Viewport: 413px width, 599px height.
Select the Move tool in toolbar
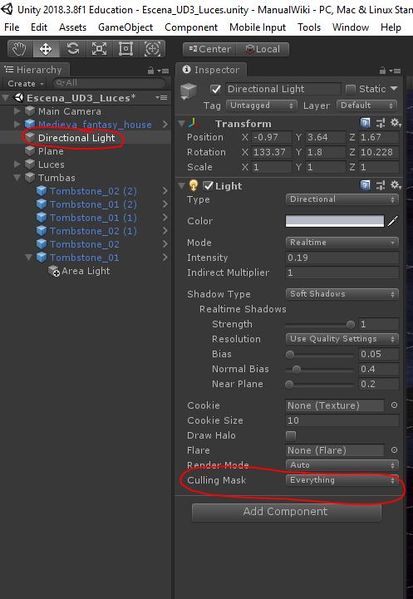tap(45, 49)
